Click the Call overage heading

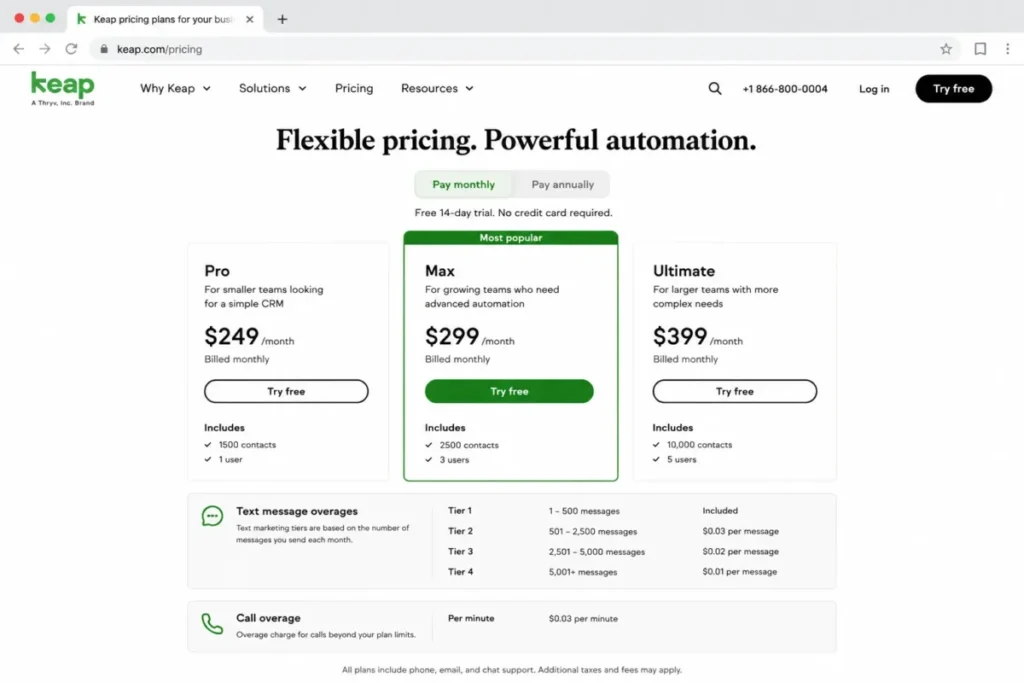point(268,618)
